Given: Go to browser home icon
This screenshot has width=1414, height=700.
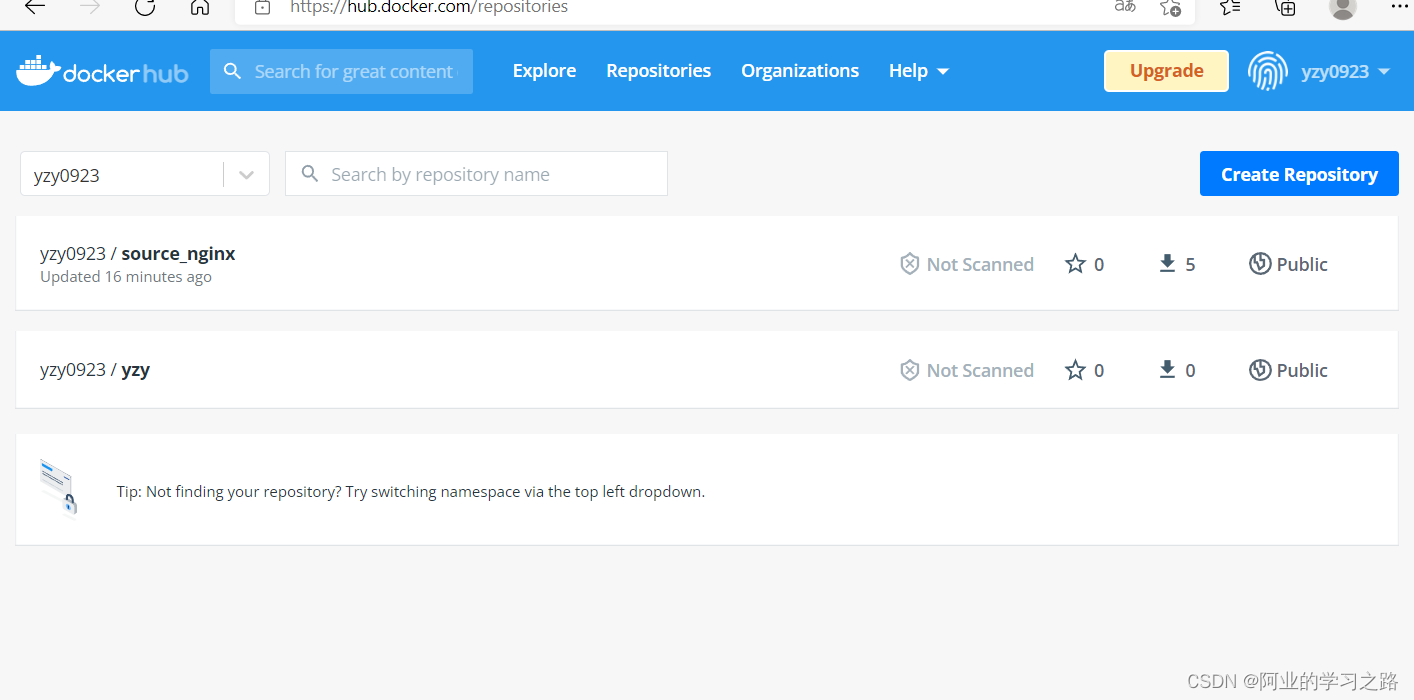Looking at the screenshot, I should point(200,7).
